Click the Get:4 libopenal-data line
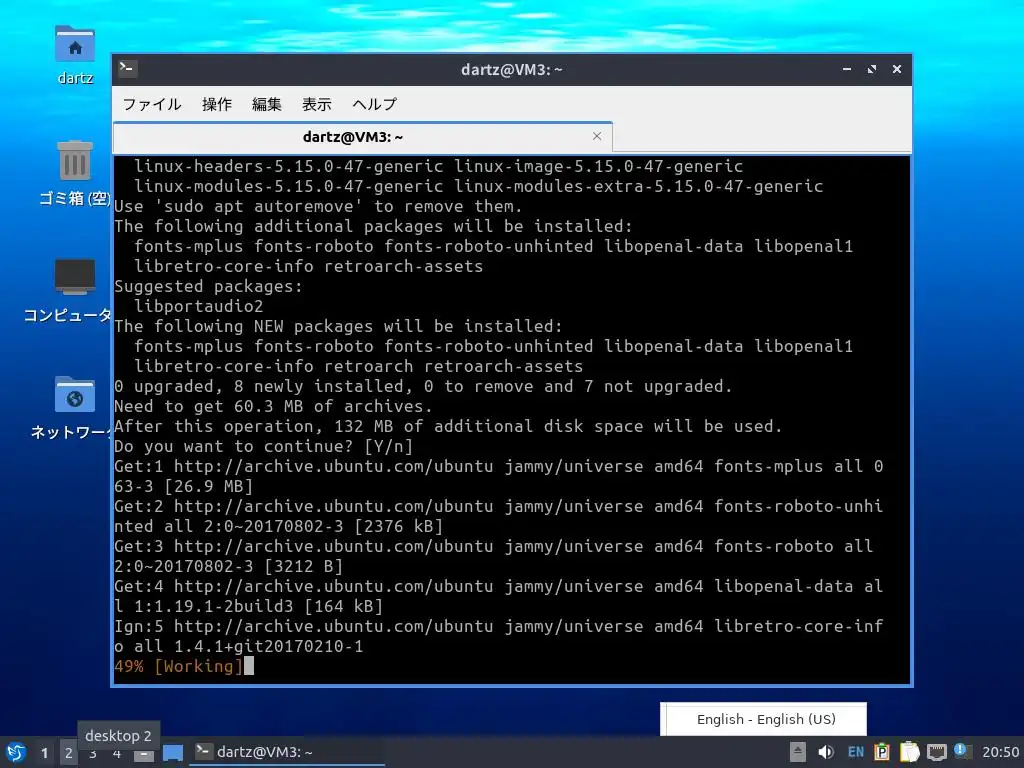Viewport: 1024px width, 768px height. coord(498,596)
